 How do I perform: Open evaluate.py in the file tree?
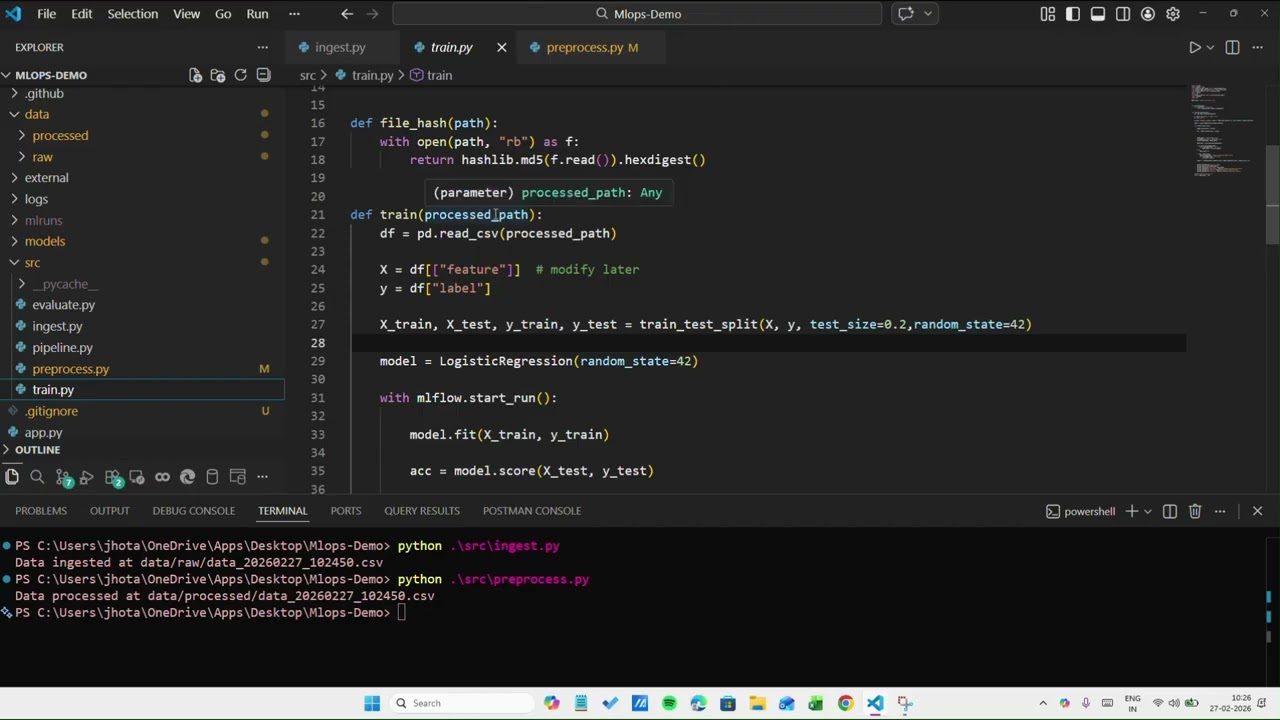(x=63, y=305)
